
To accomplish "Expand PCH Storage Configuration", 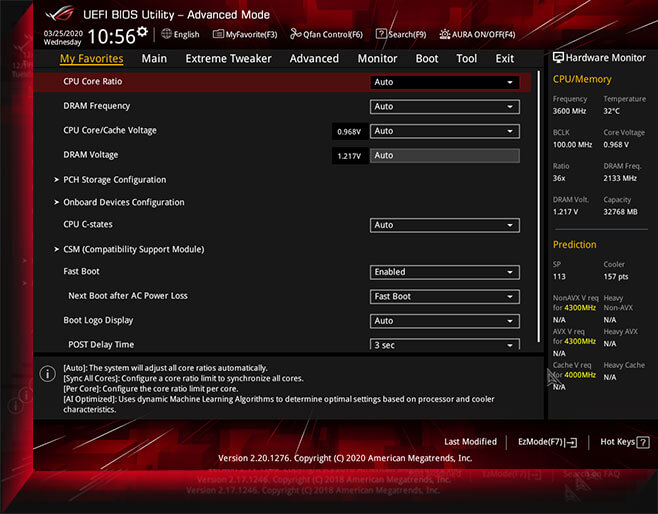I will 115,180.
